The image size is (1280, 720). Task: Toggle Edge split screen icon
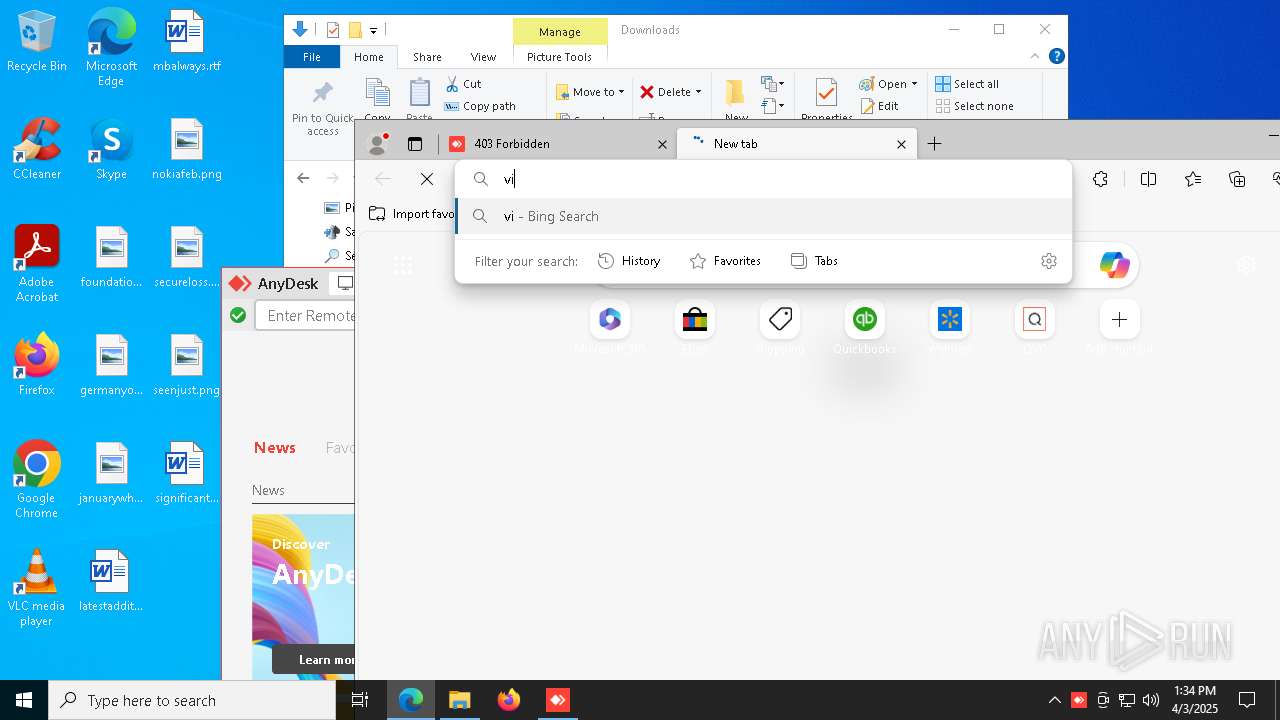click(x=1148, y=179)
